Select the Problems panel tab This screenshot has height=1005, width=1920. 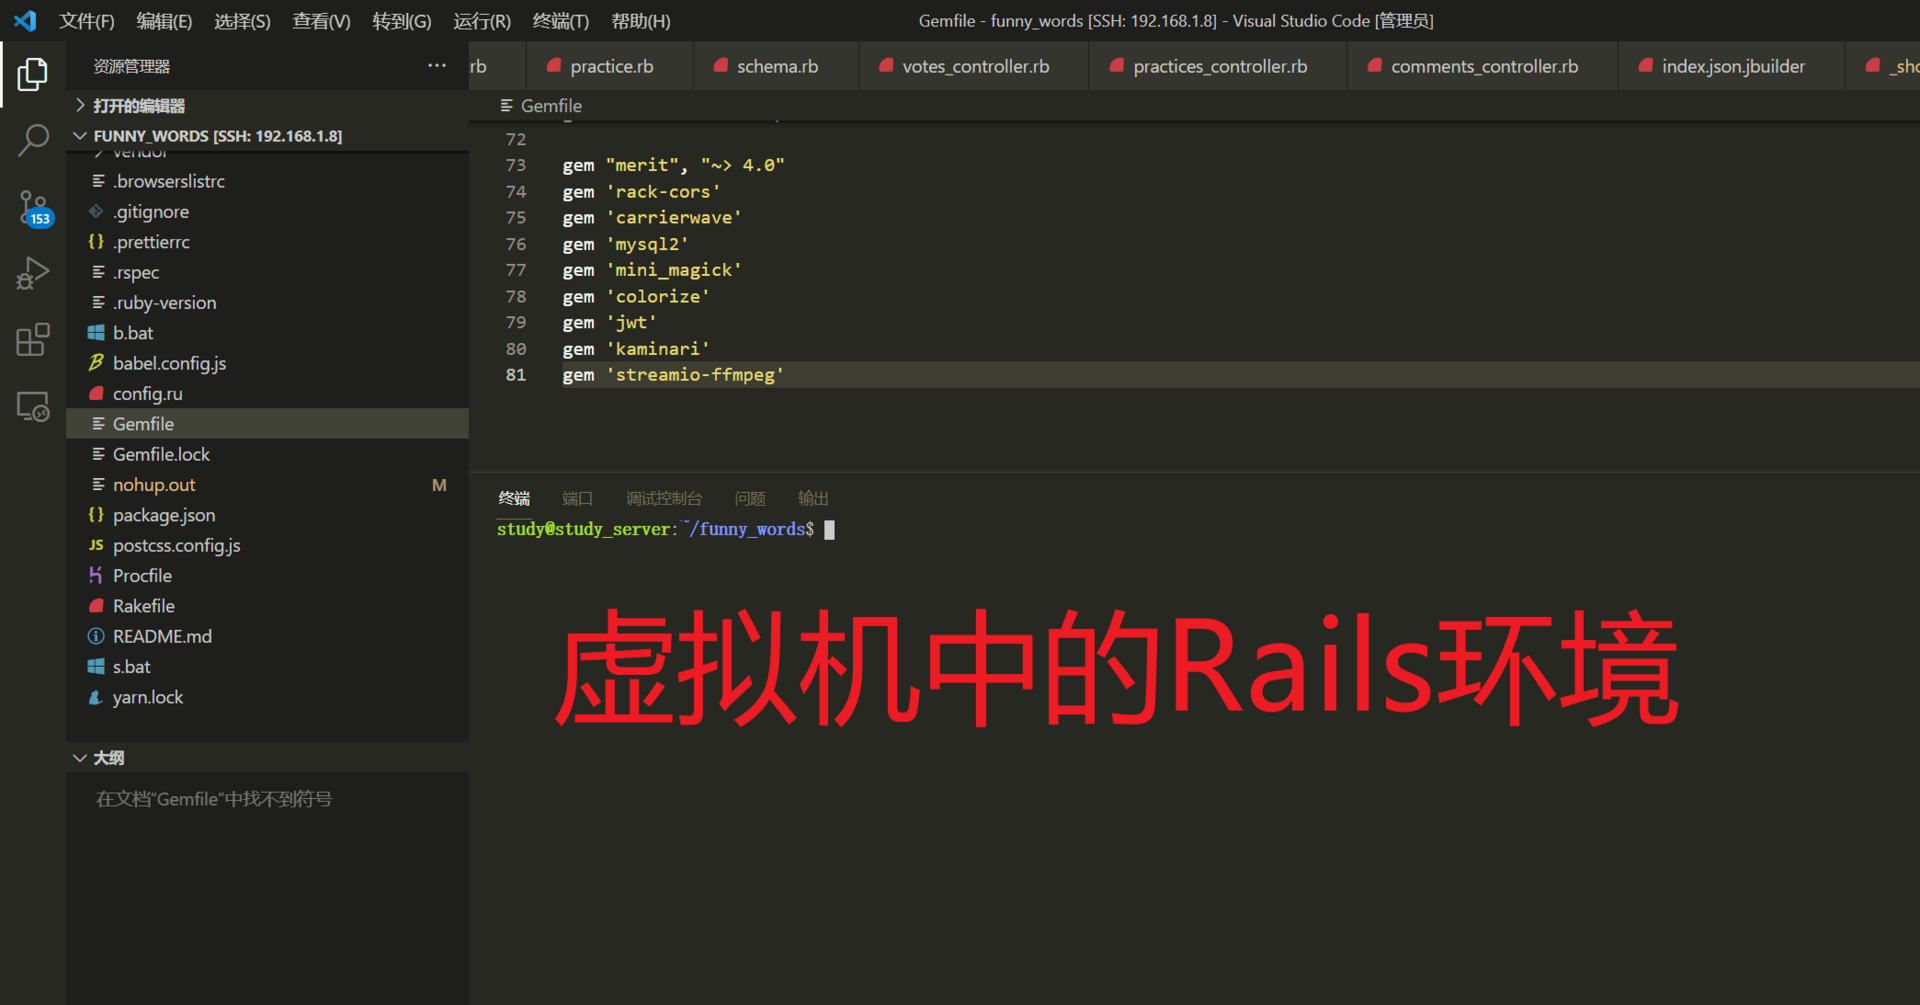pos(750,498)
